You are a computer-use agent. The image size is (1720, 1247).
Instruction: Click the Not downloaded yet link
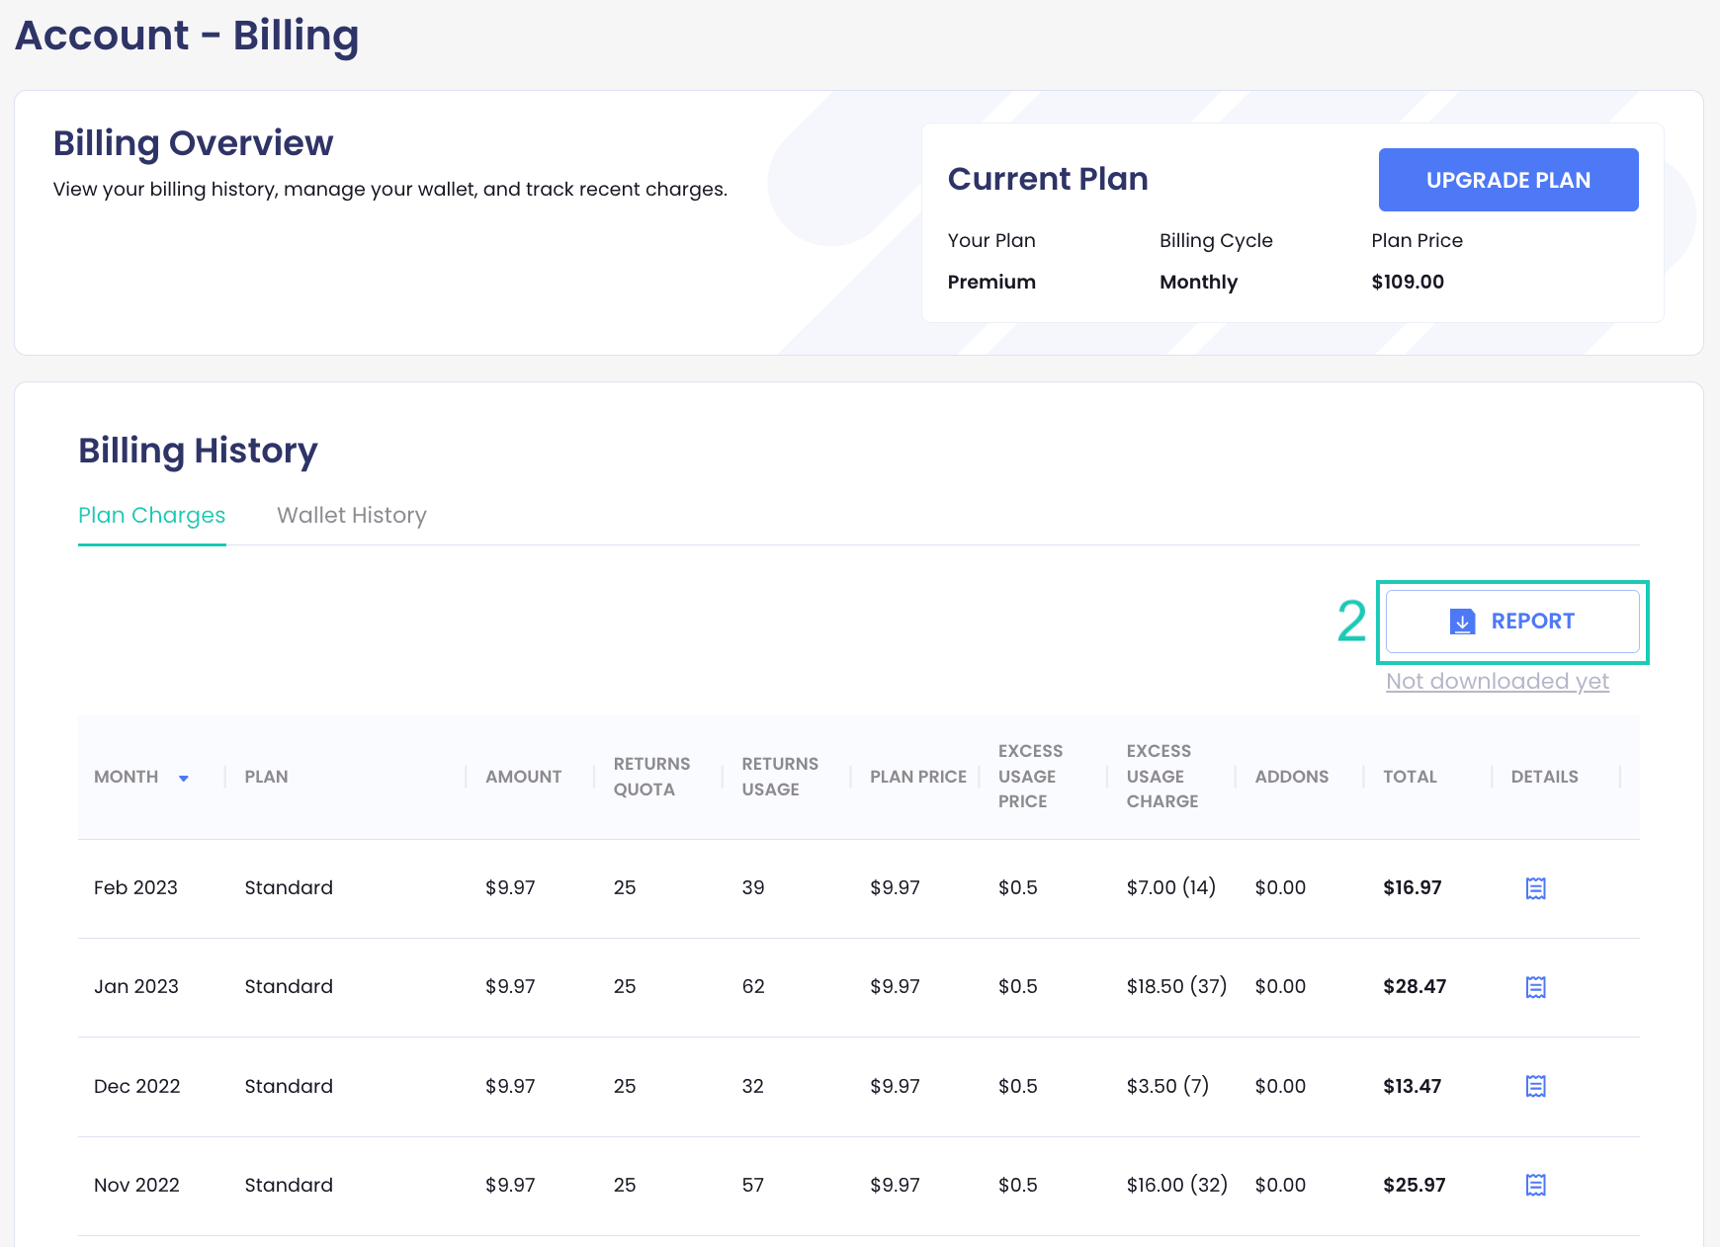click(1497, 681)
